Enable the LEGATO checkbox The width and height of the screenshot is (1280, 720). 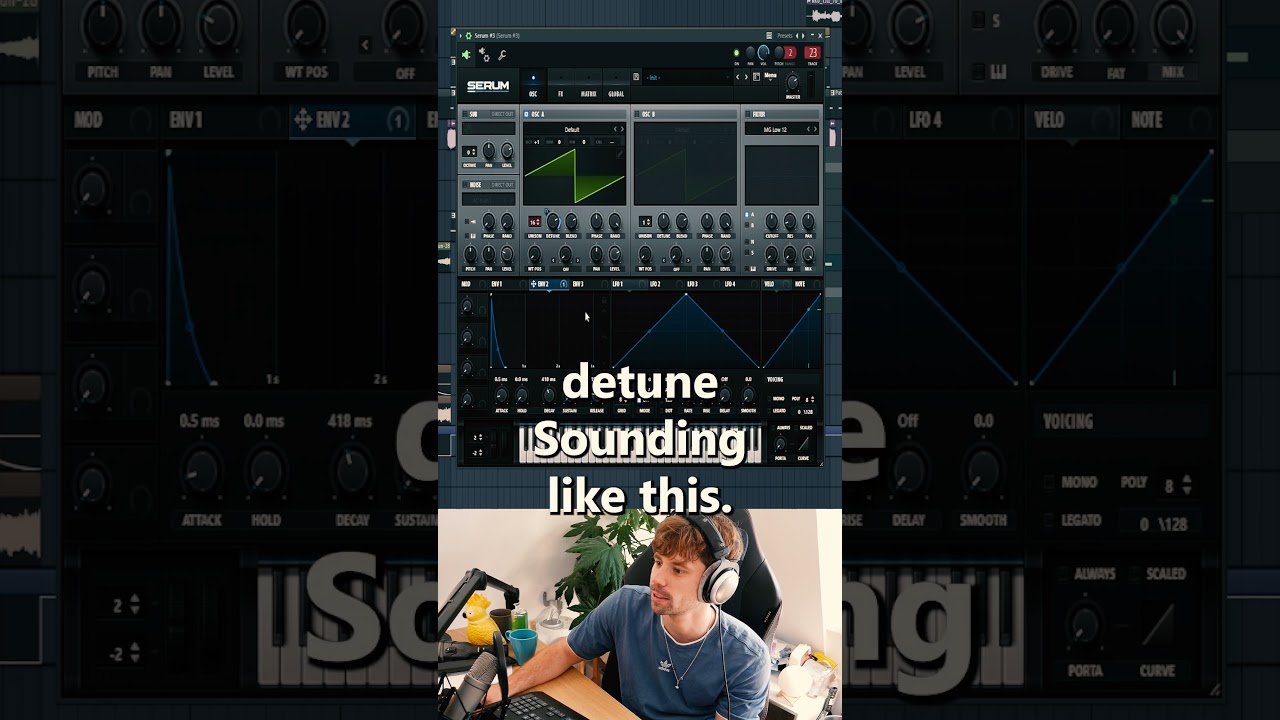(x=769, y=411)
